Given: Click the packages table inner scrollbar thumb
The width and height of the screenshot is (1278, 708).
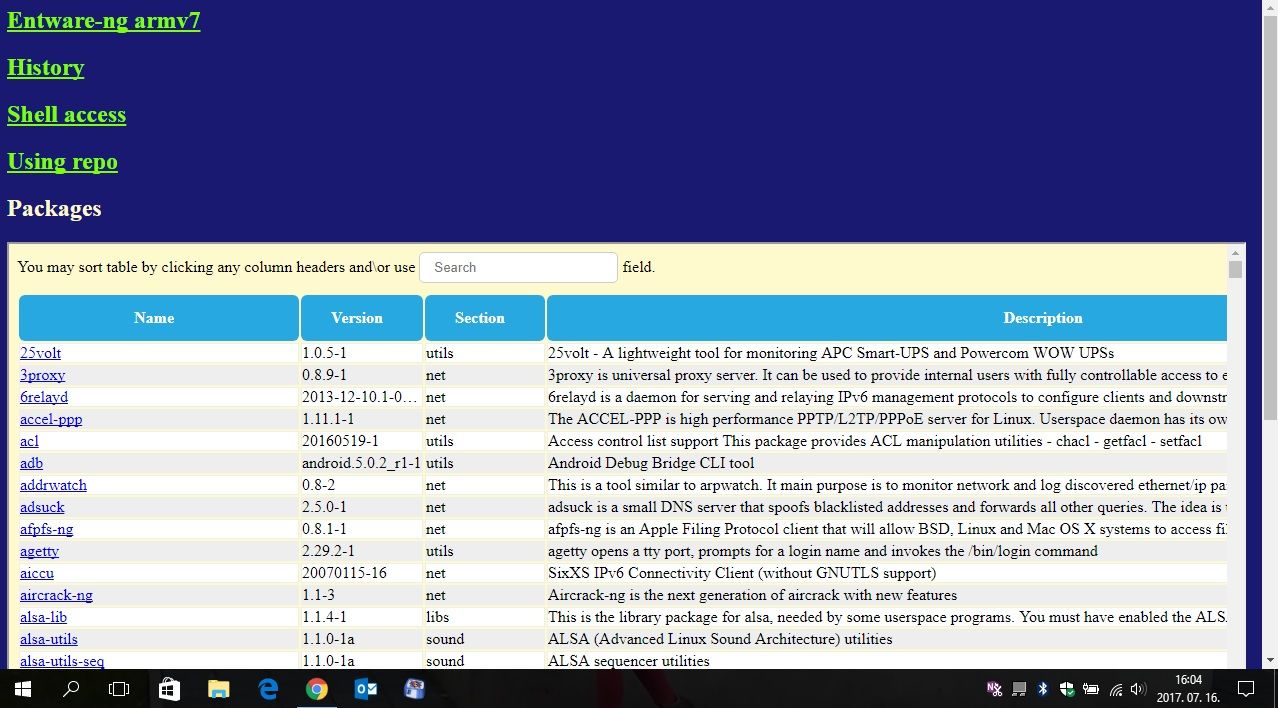Looking at the screenshot, I should point(1235,269).
